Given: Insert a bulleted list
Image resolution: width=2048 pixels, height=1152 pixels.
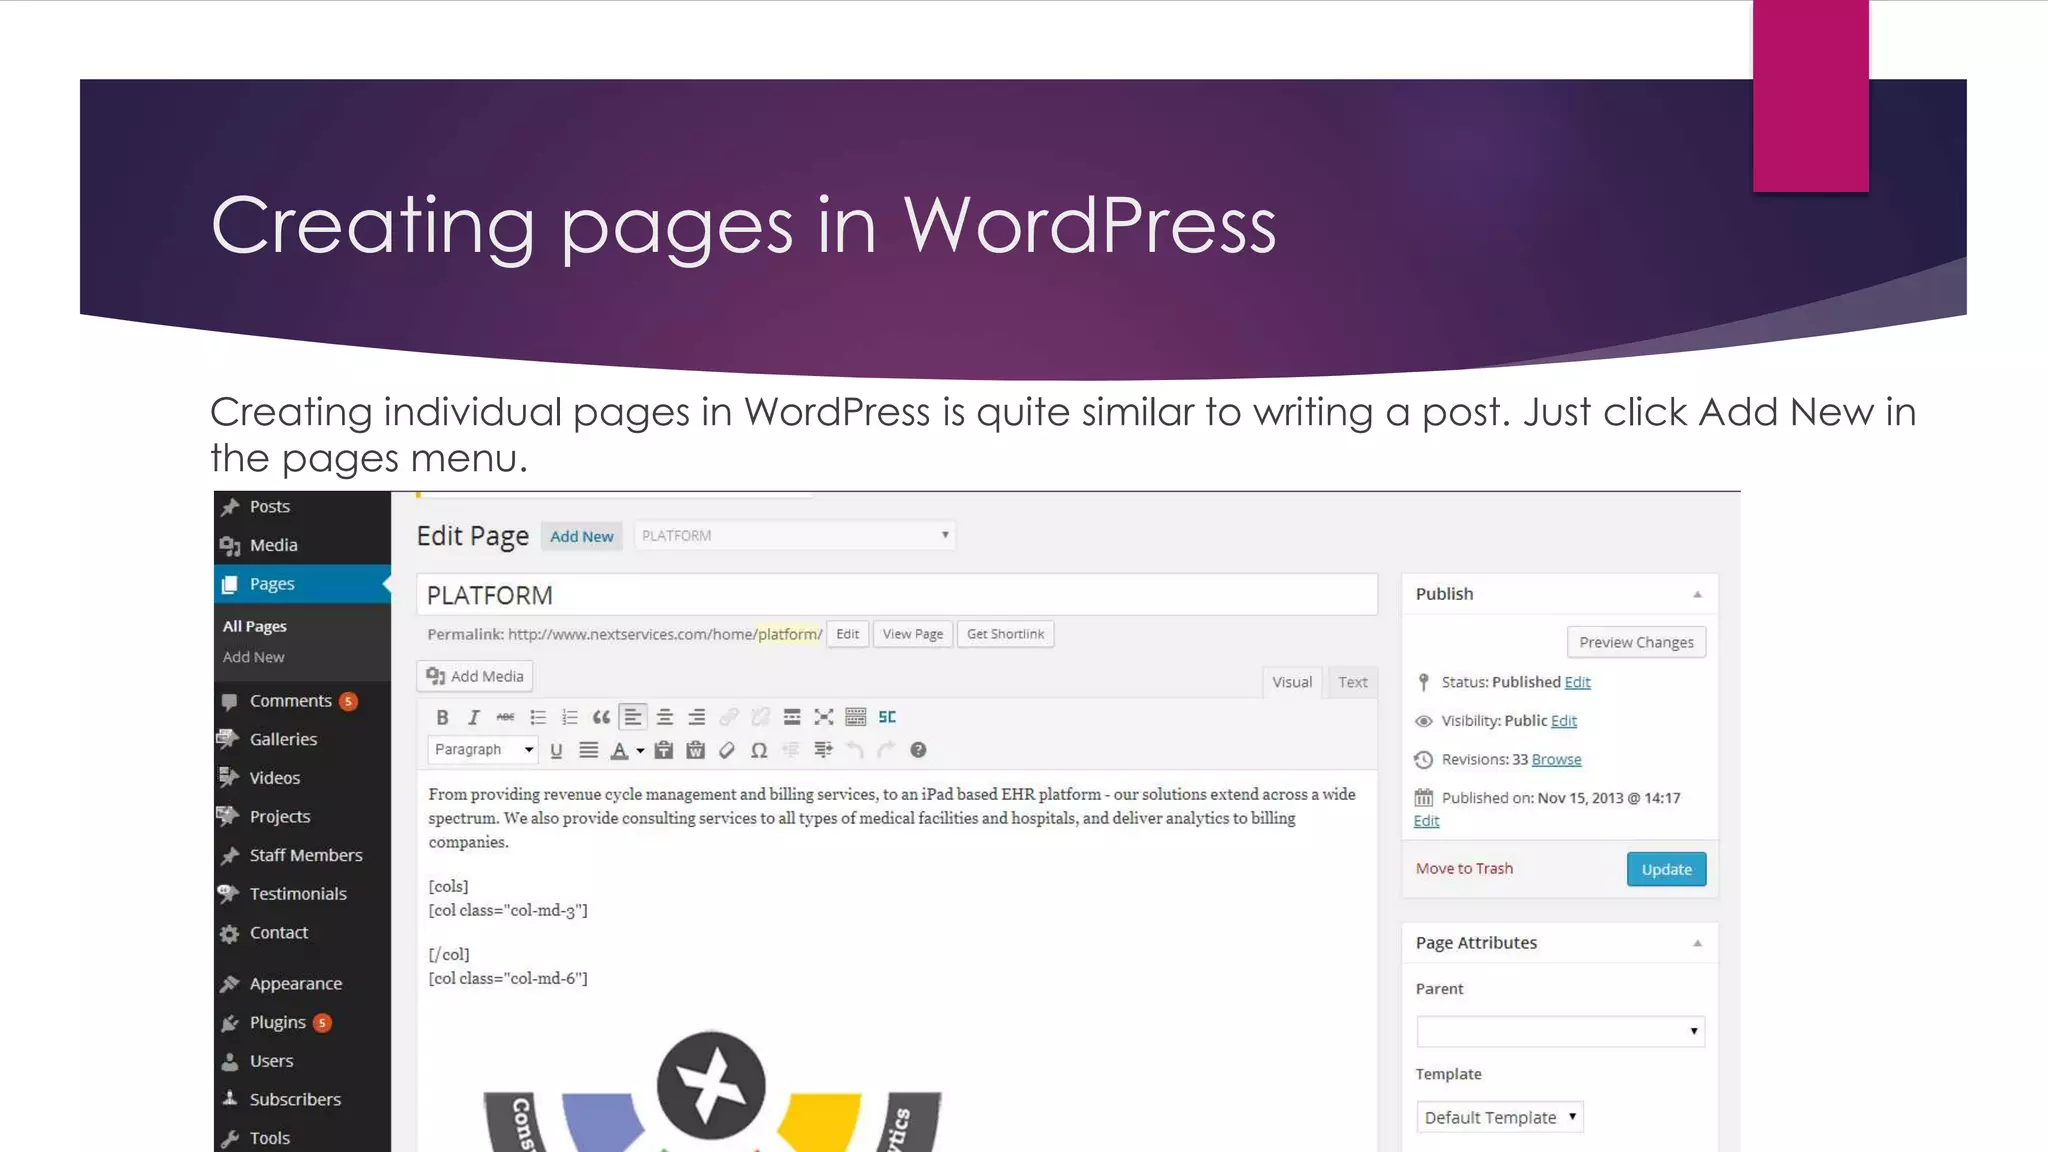Looking at the screenshot, I should pos(538,717).
